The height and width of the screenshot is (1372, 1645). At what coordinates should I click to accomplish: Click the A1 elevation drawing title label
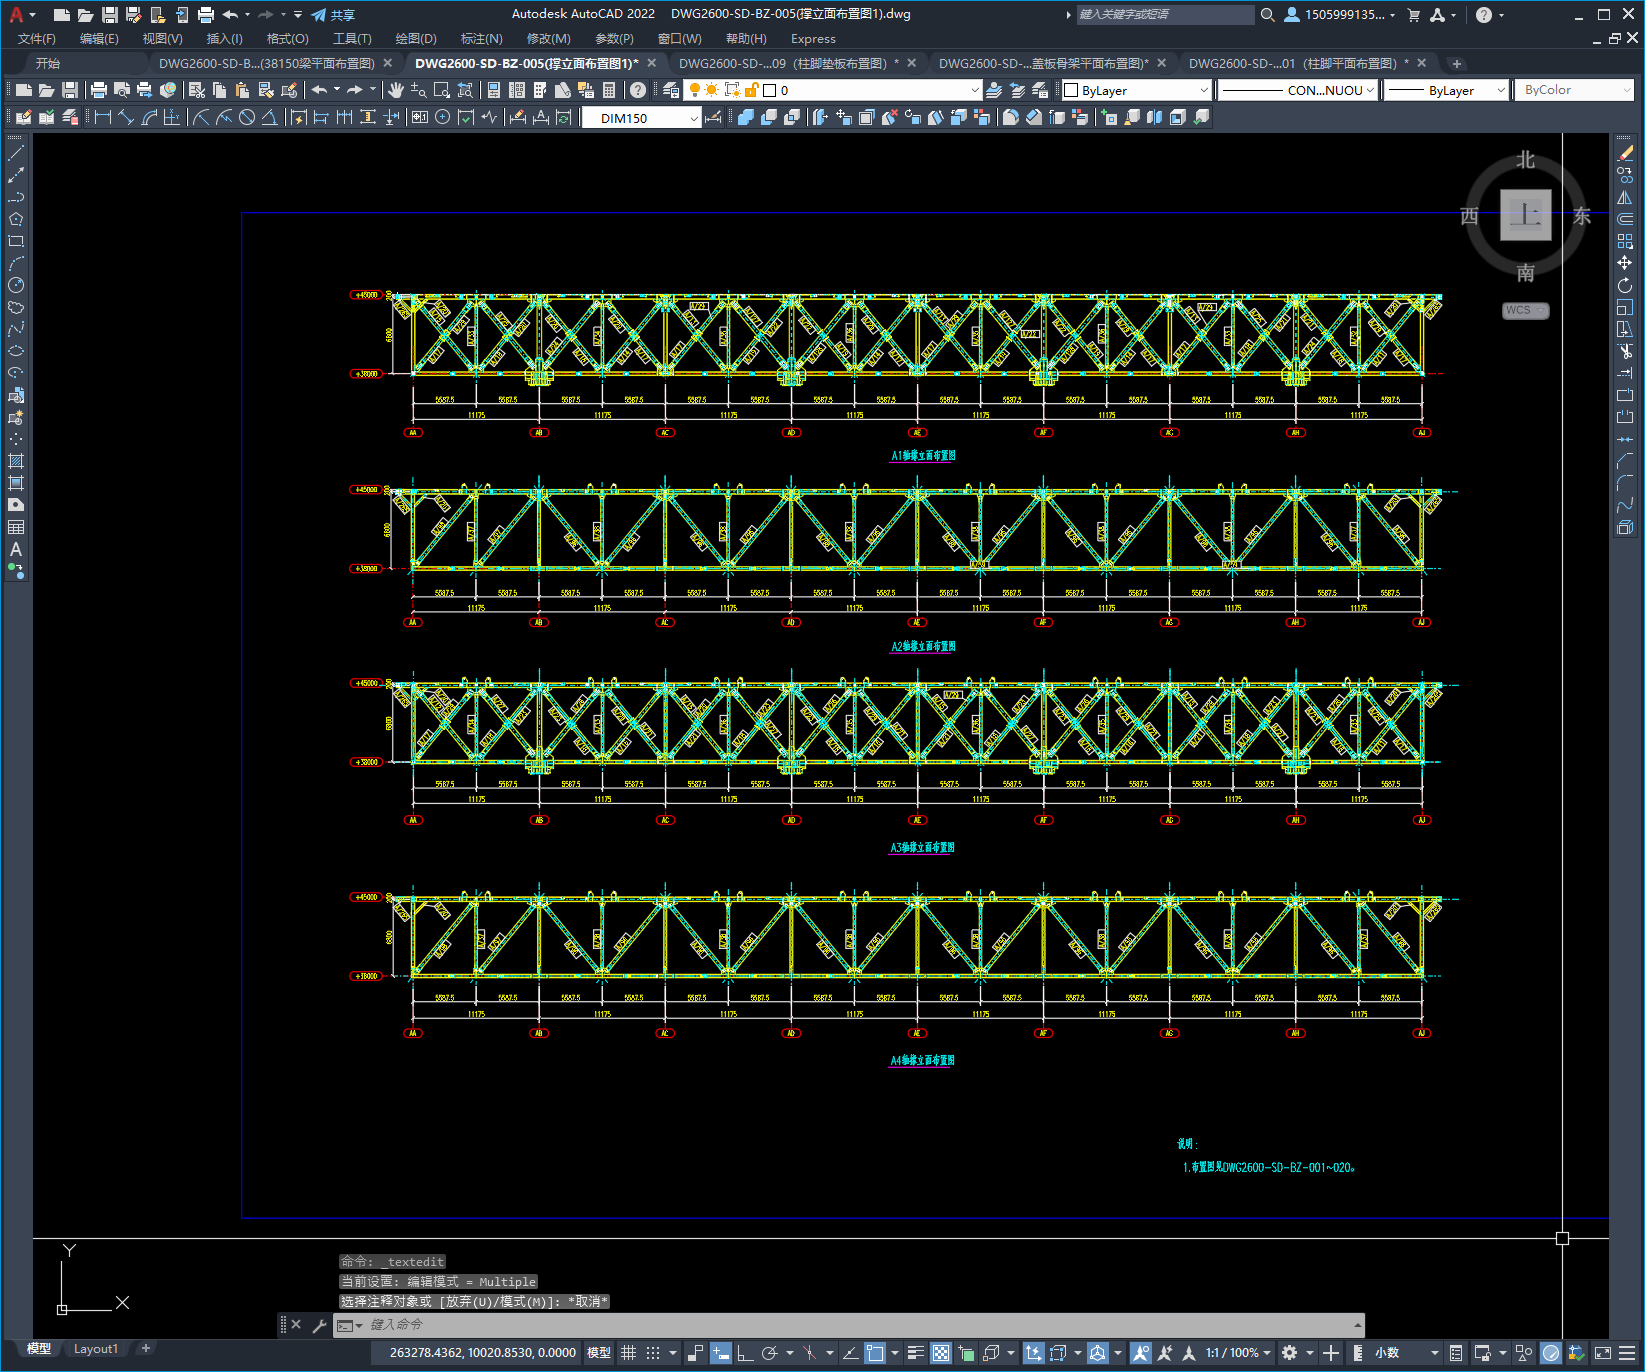pyautogui.click(x=923, y=456)
